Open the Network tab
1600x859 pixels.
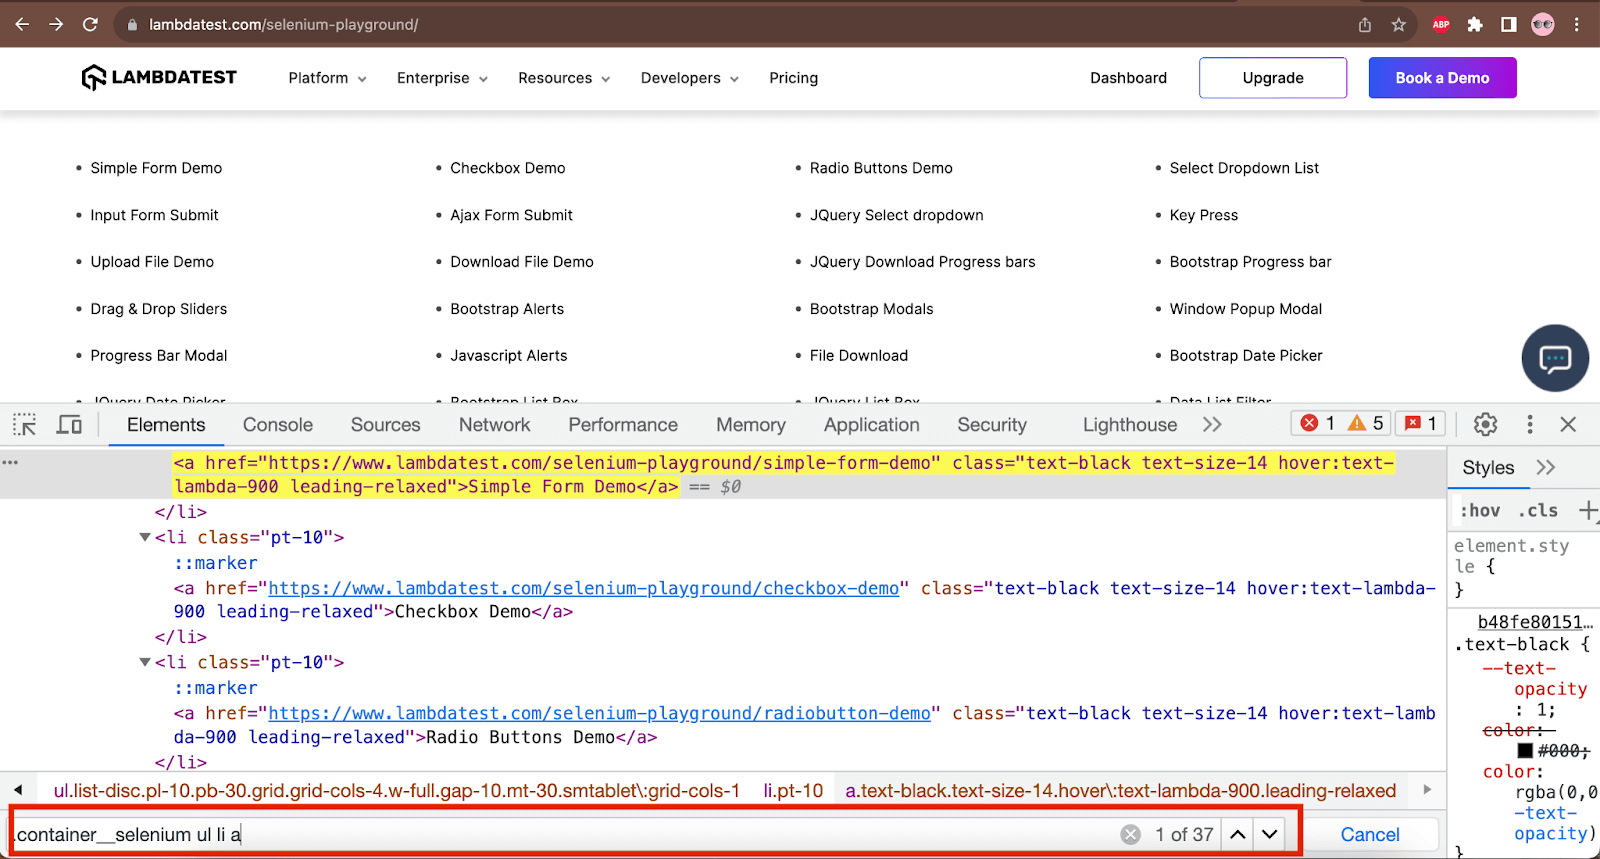tap(495, 424)
